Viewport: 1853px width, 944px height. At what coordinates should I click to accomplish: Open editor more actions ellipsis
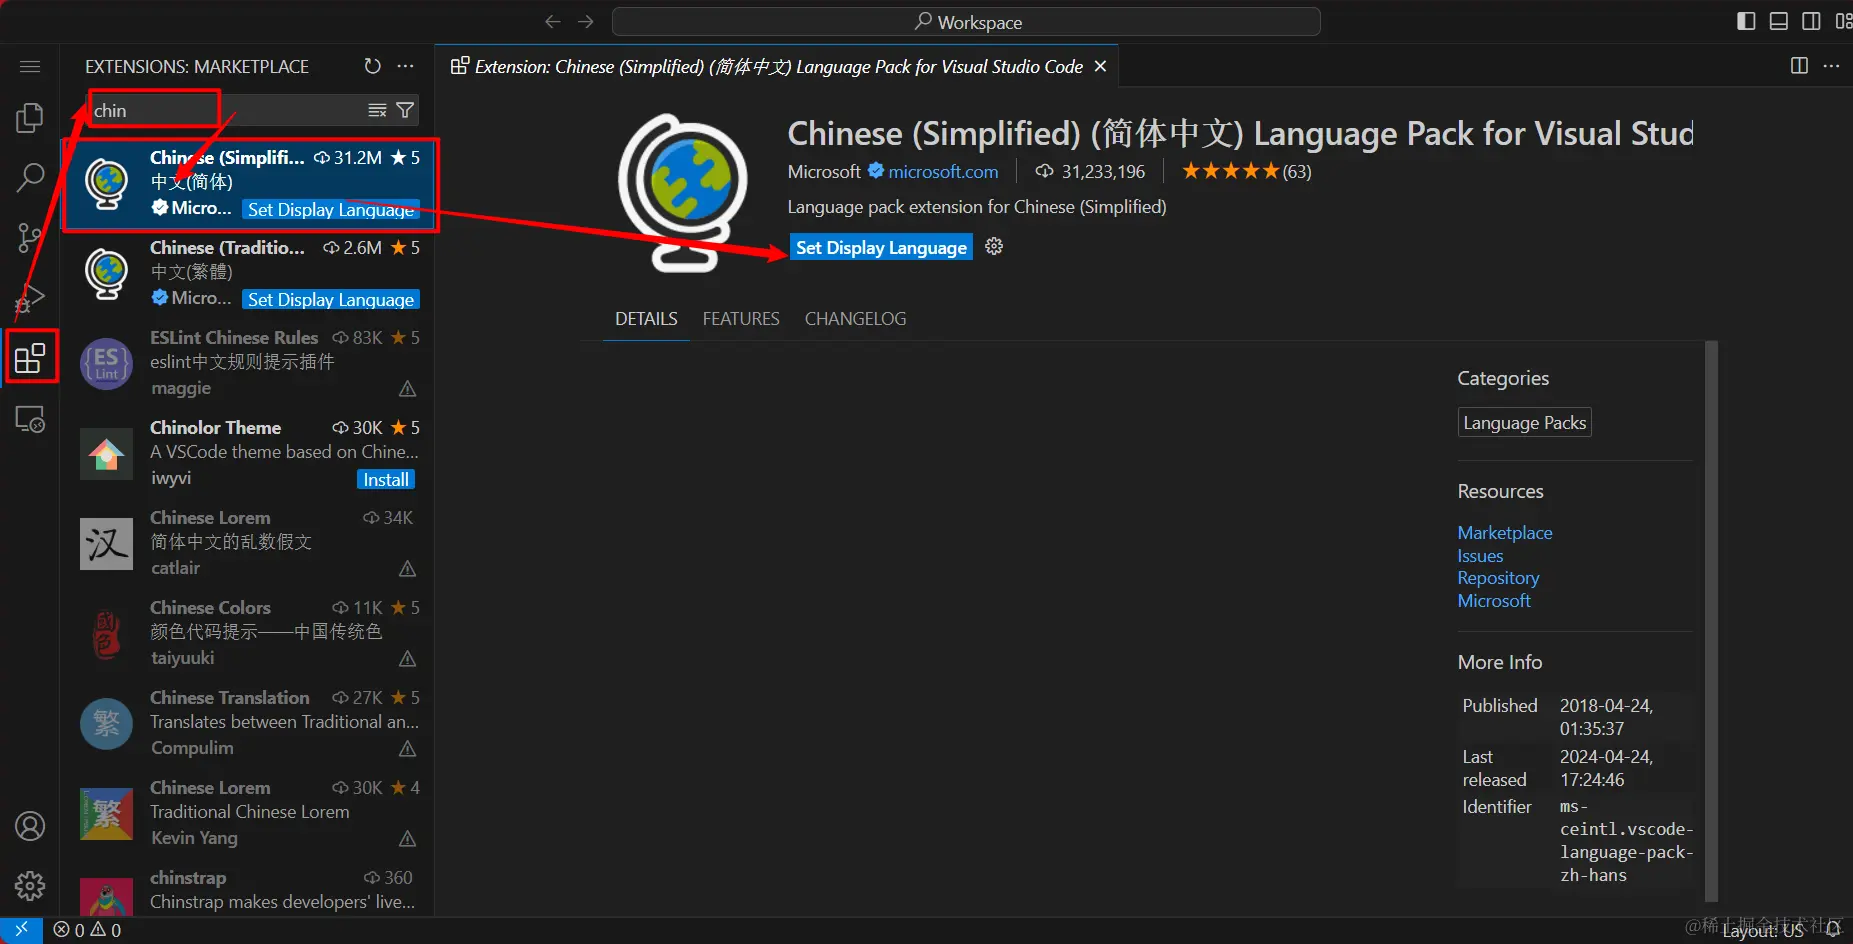(x=1831, y=66)
